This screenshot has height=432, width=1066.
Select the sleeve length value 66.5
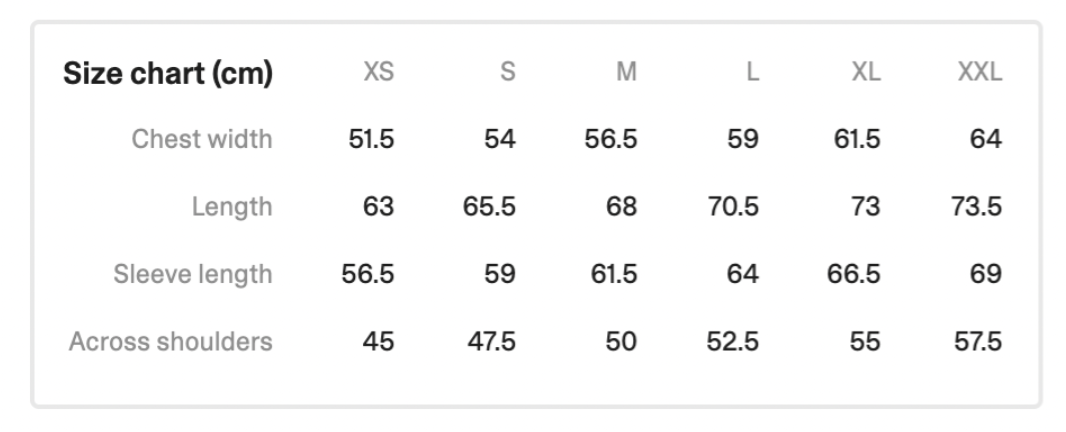pyautogui.click(x=854, y=274)
